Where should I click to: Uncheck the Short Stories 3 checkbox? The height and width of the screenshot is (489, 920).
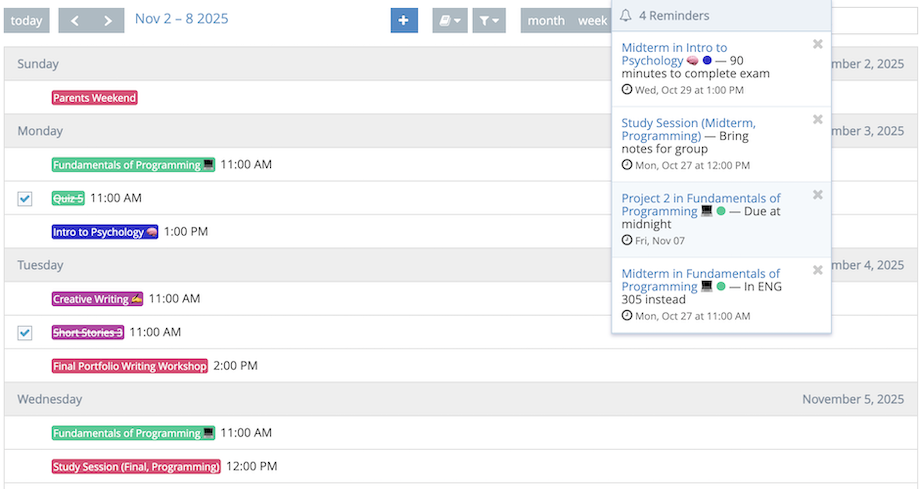click(x=25, y=333)
